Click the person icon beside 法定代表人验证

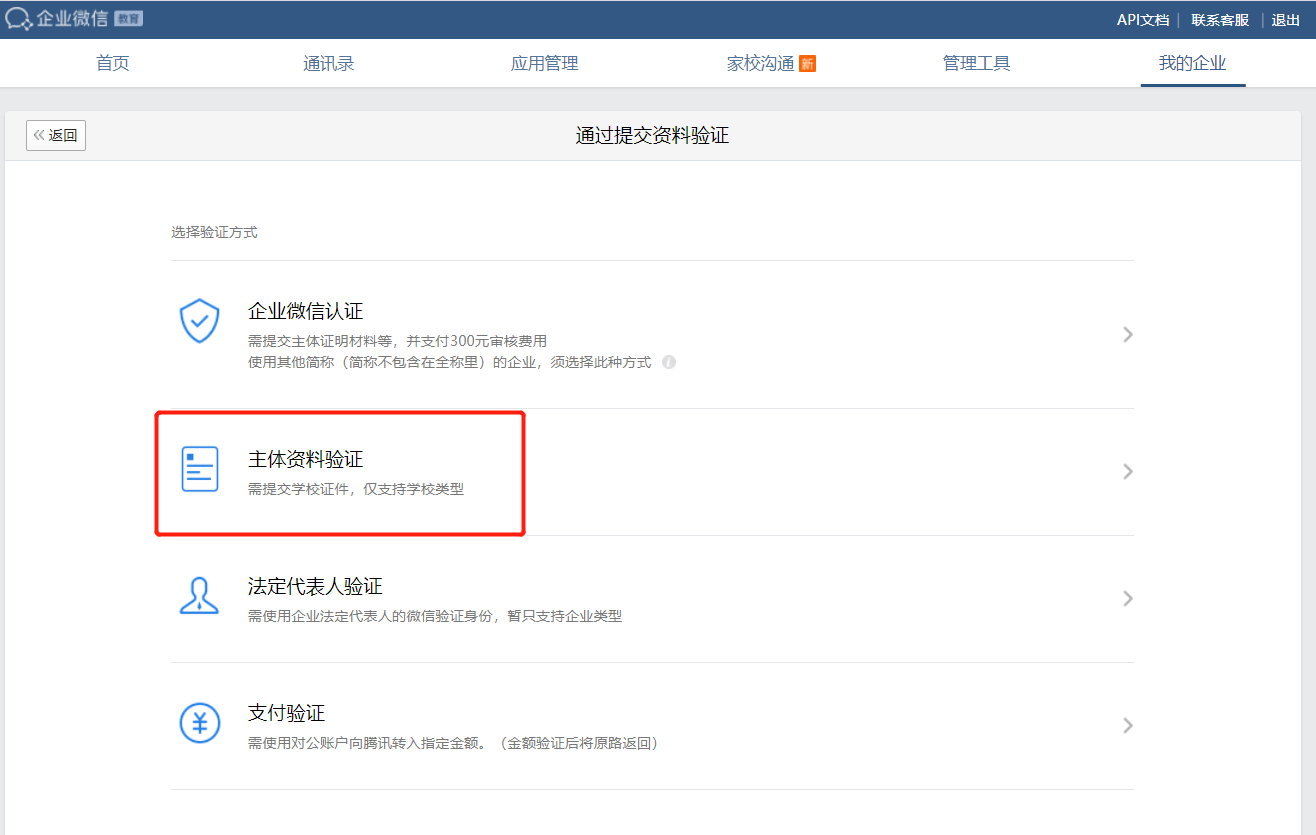pyautogui.click(x=199, y=594)
